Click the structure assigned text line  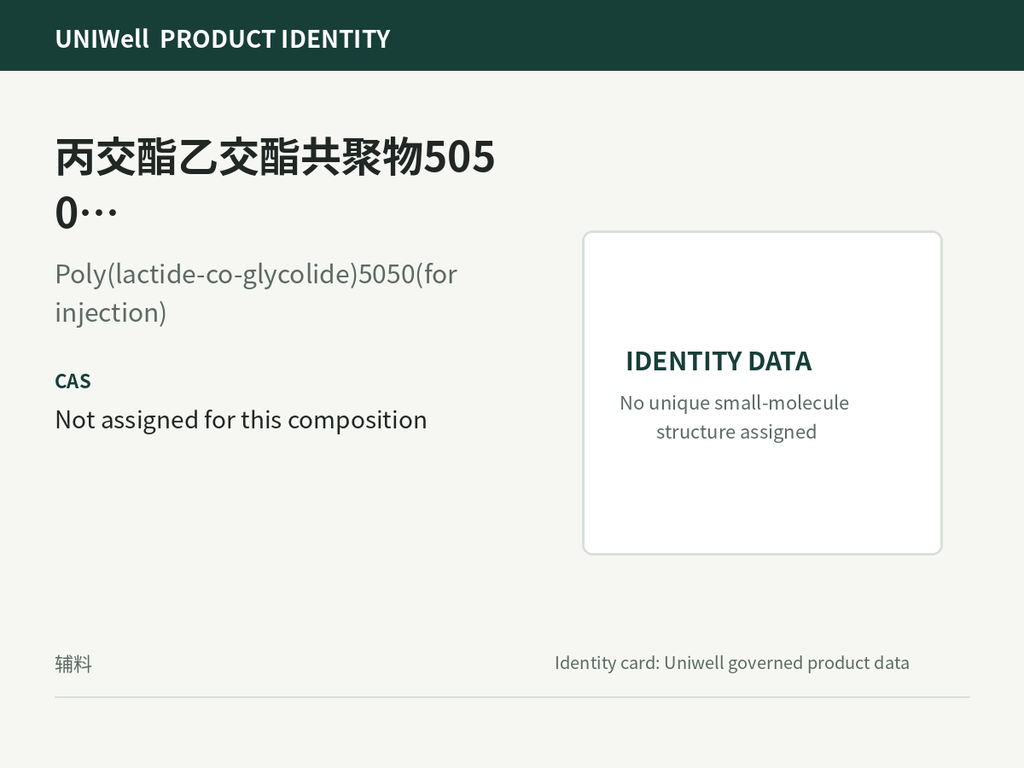736,432
